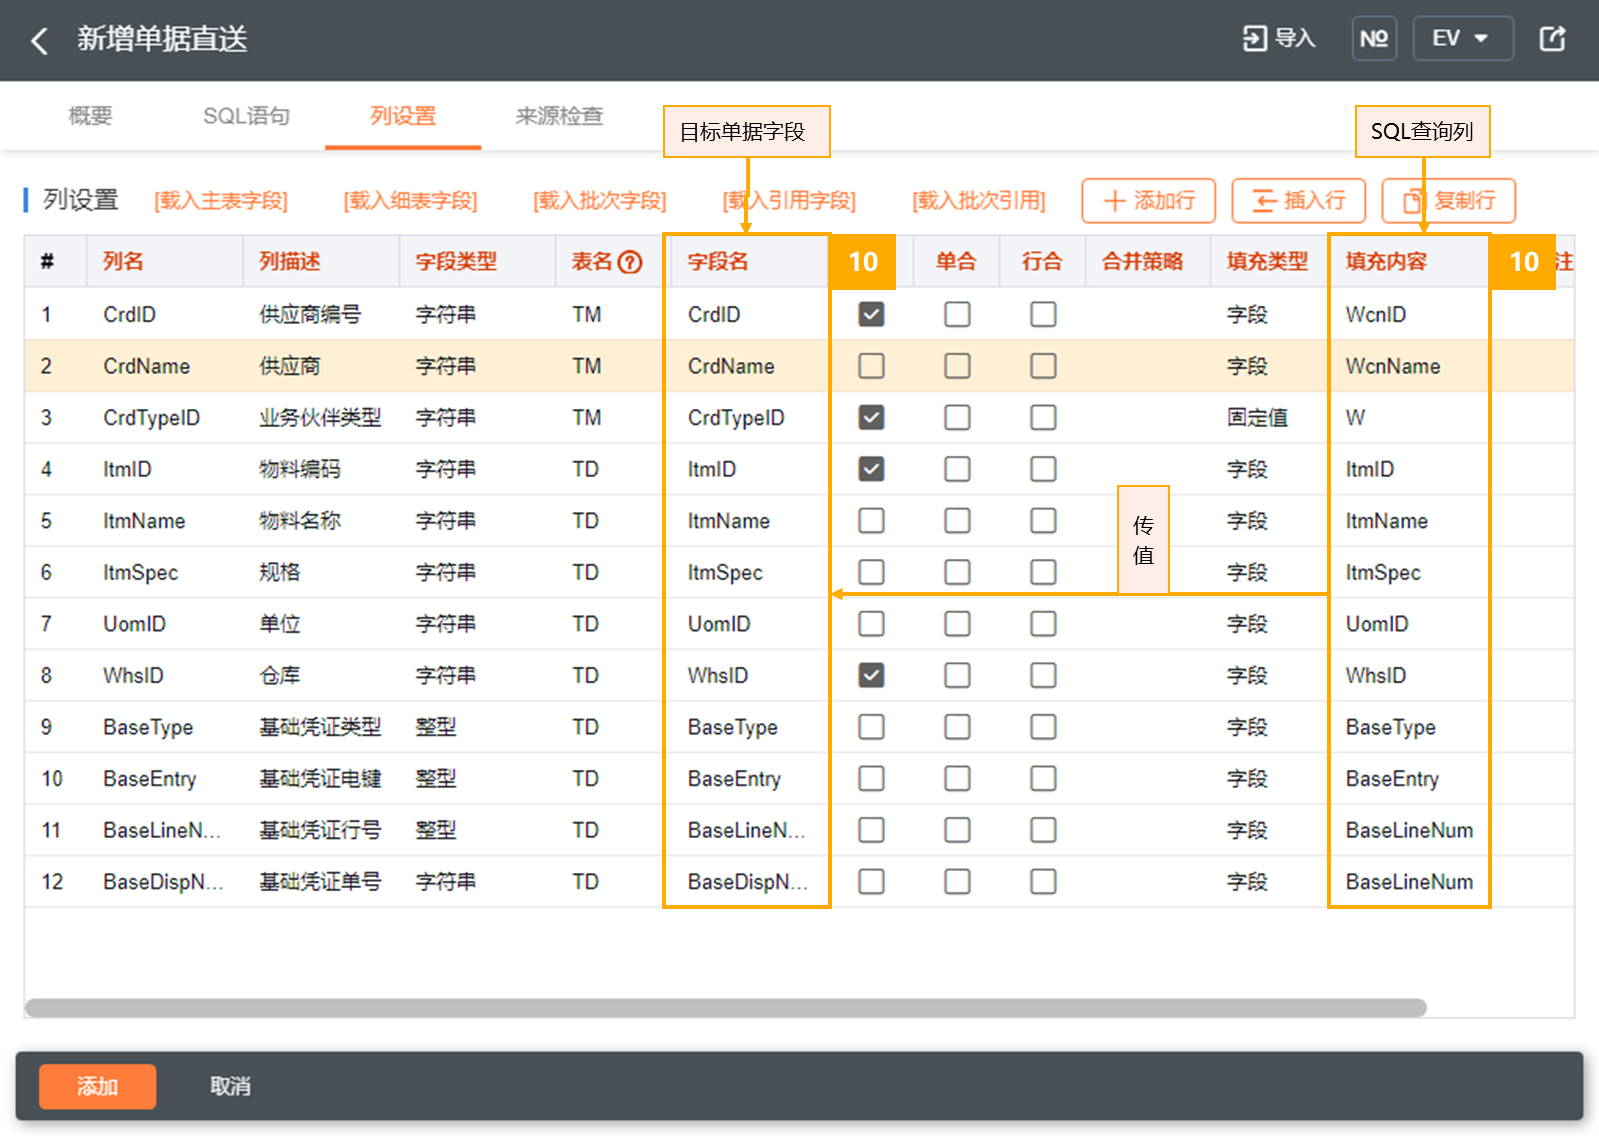The height and width of the screenshot is (1136, 1599).
Task: Check 单合 checkbox in CrdID row
Action: pyautogui.click(x=957, y=315)
